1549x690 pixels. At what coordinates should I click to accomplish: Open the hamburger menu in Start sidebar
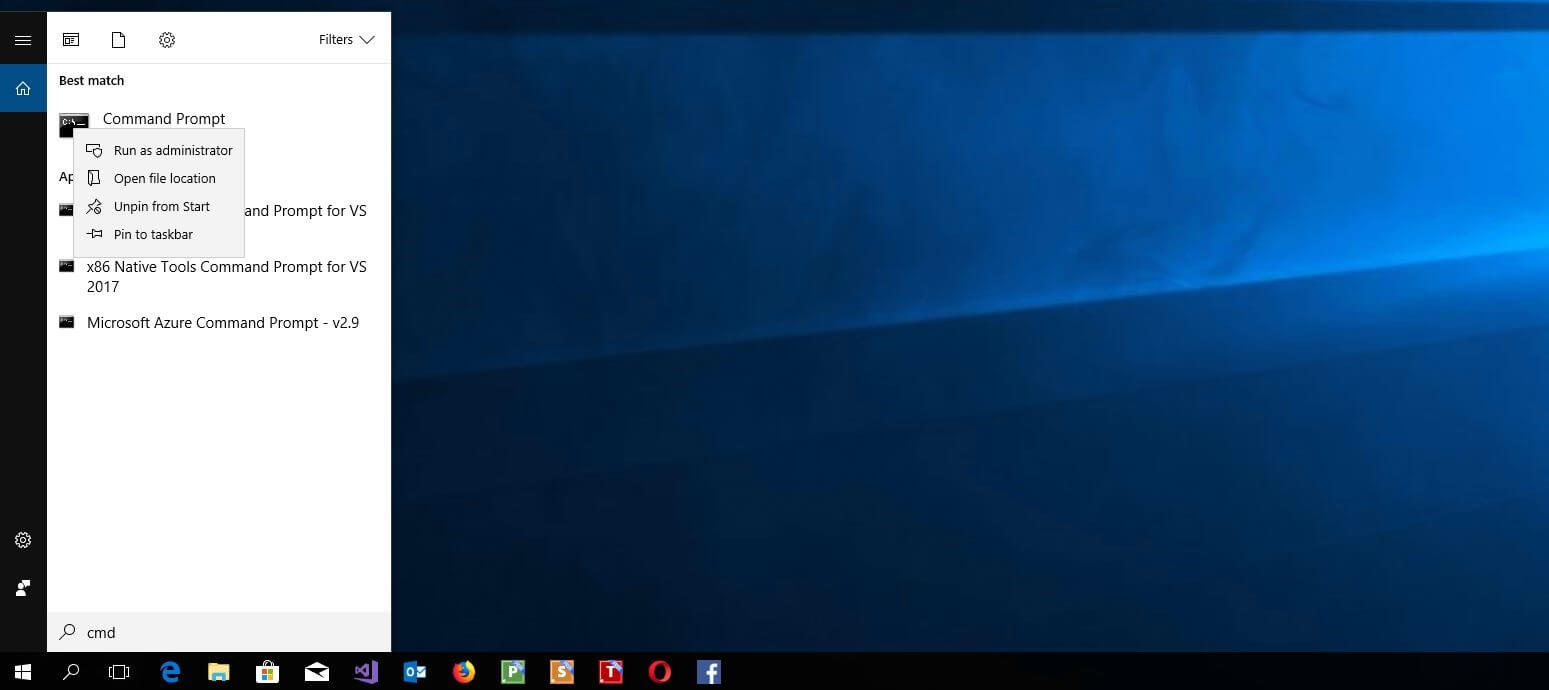pyautogui.click(x=23, y=40)
